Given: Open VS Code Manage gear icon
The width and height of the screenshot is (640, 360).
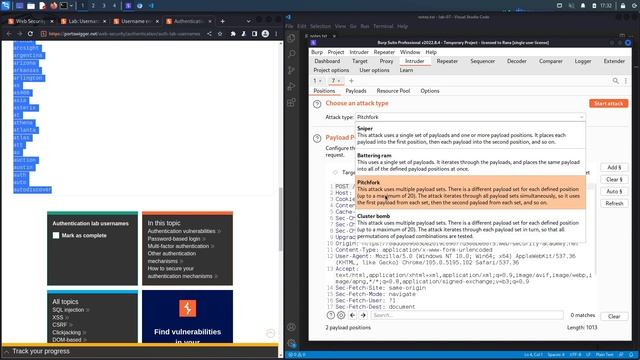Looking at the screenshot, I should click(291, 343).
